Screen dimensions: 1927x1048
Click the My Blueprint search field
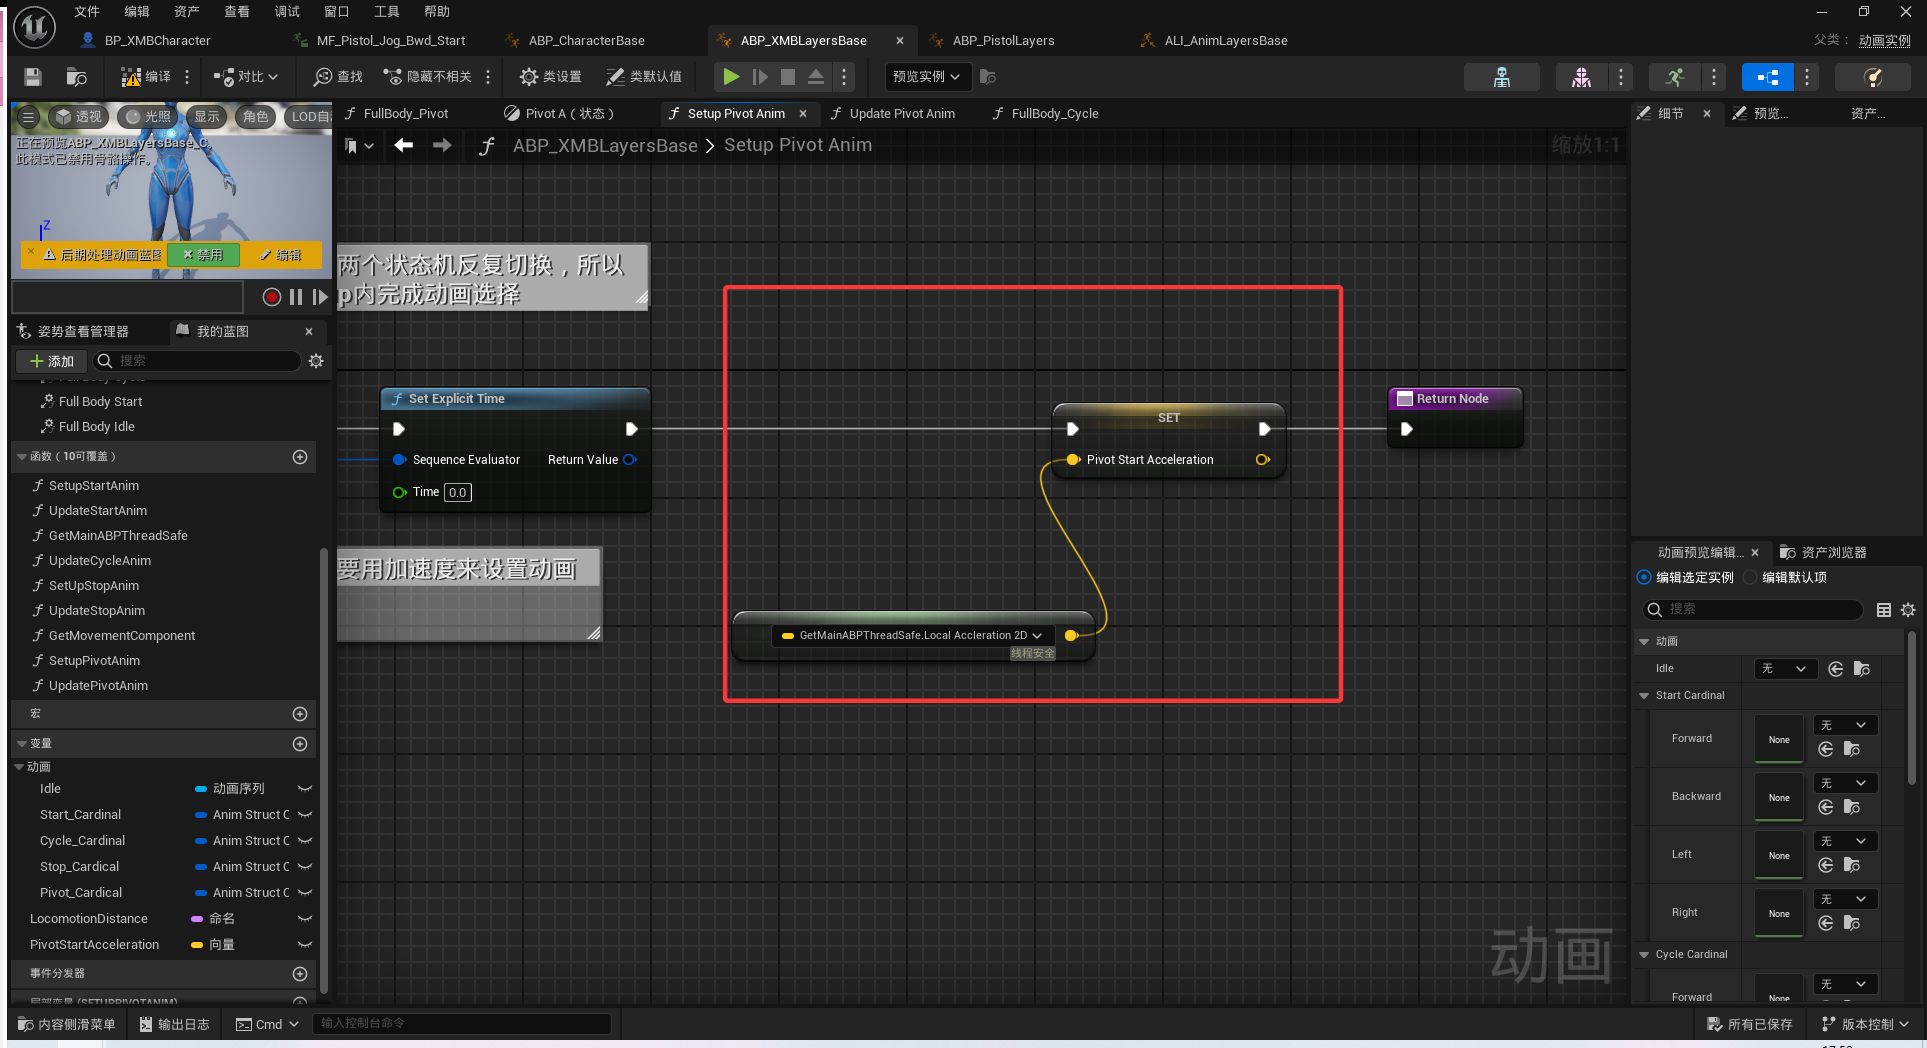click(x=198, y=361)
